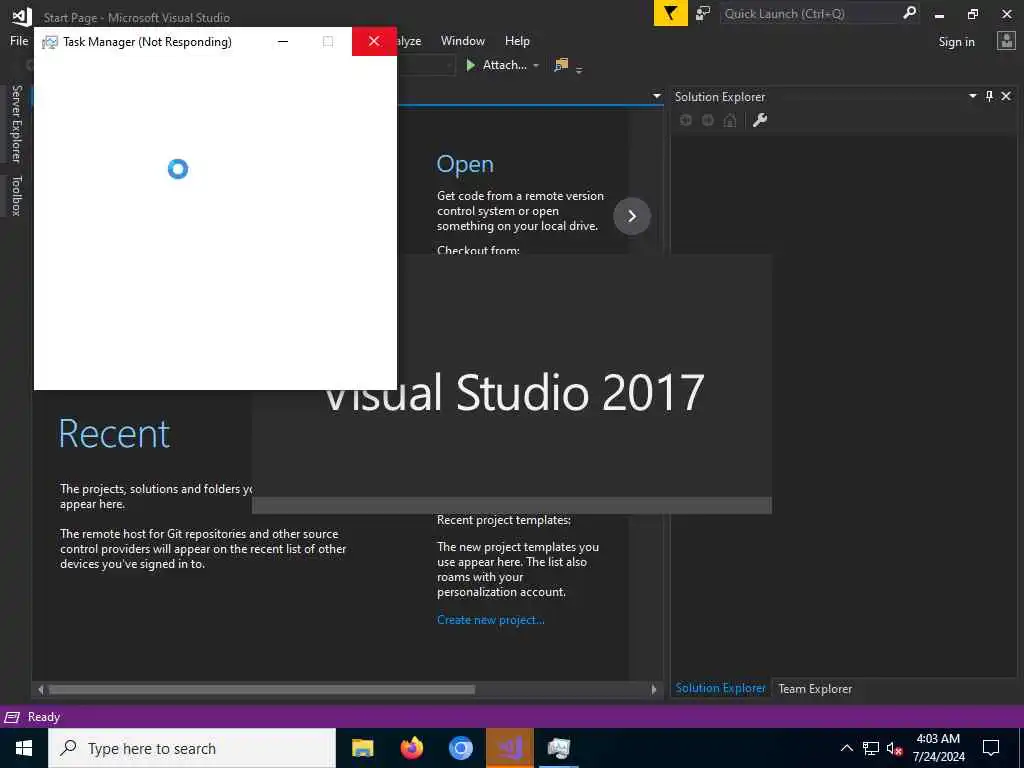The image size is (1024, 768).
Task: Click the Open heading on Start Page
Action: click(465, 164)
